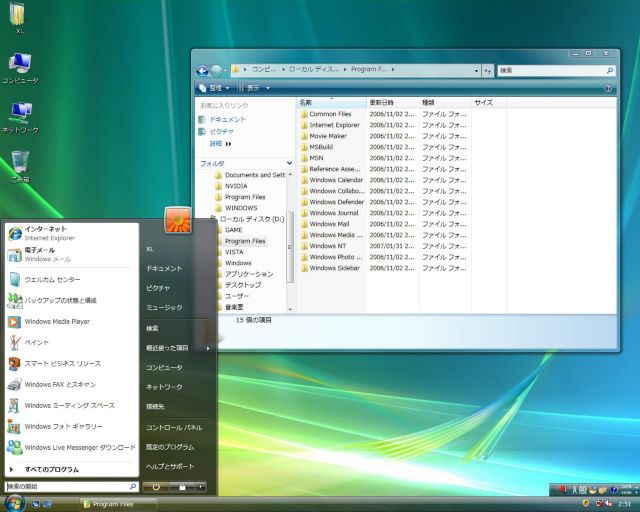Click the Start menu lock button

pos(182,487)
